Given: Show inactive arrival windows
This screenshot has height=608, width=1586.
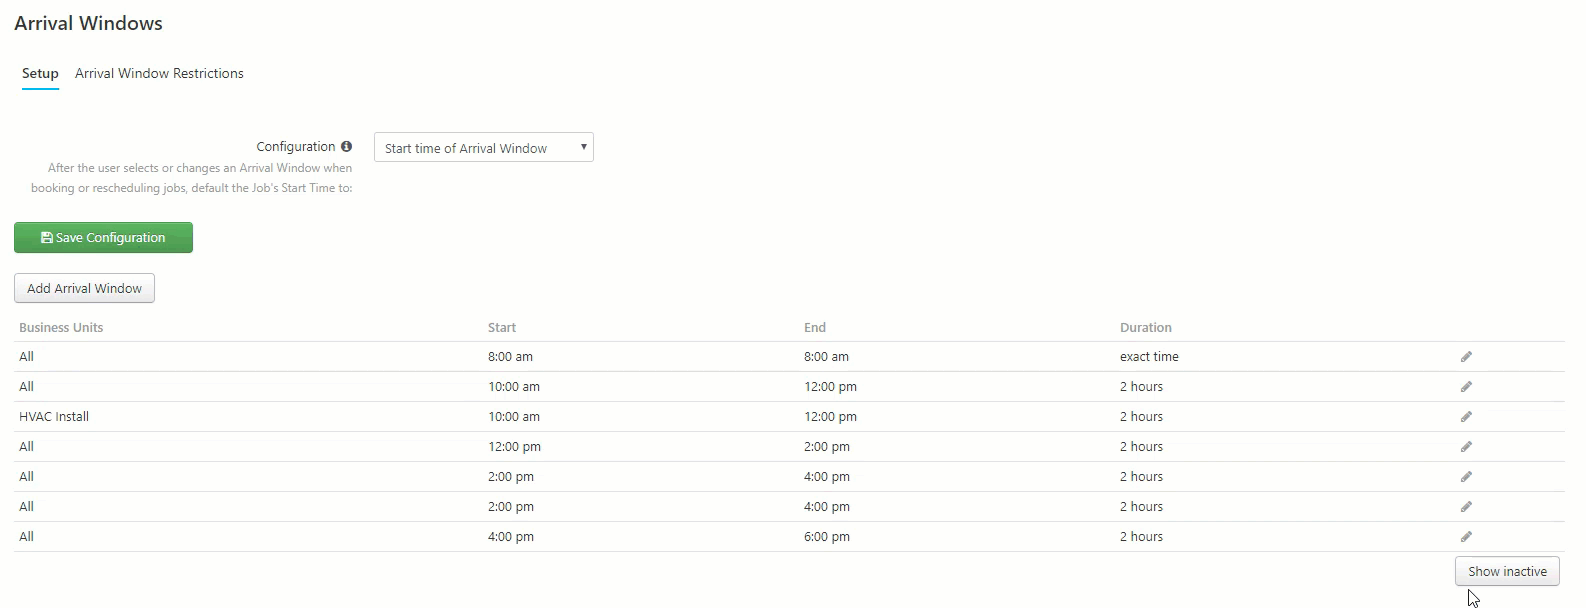Looking at the screenshot, I should [1507, 571].
